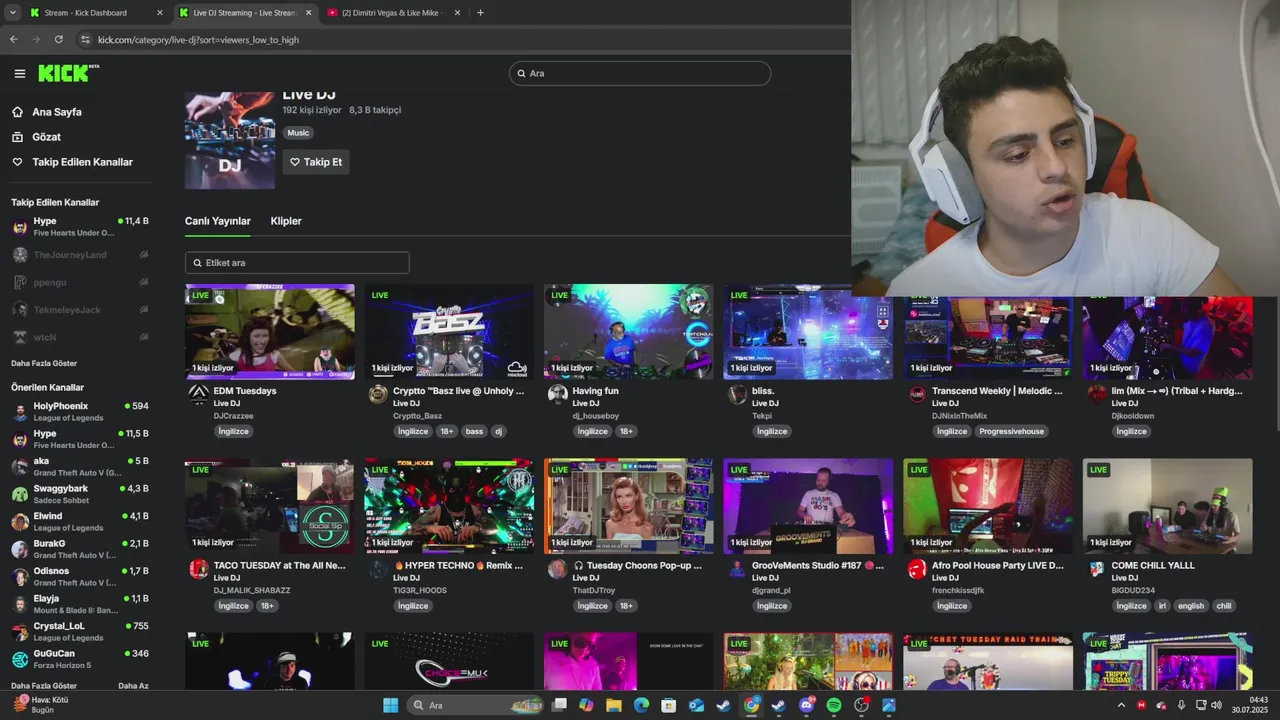The height and width of the screenshot is (720, 1280).
Task: Click the Ara search field
Action: (x=640, y=73)
